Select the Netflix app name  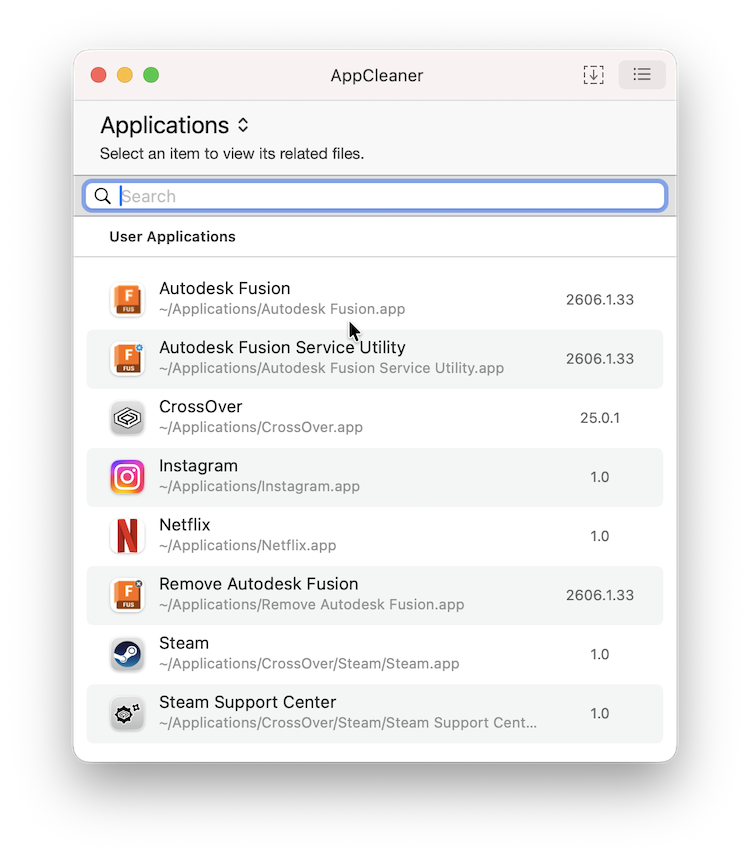(x=185, y=525)
